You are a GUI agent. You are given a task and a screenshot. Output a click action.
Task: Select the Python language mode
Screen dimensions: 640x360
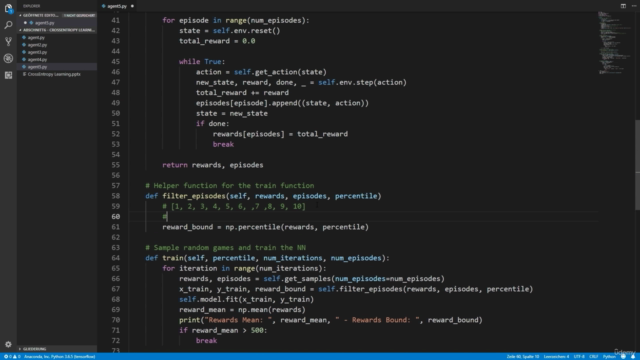609,356
